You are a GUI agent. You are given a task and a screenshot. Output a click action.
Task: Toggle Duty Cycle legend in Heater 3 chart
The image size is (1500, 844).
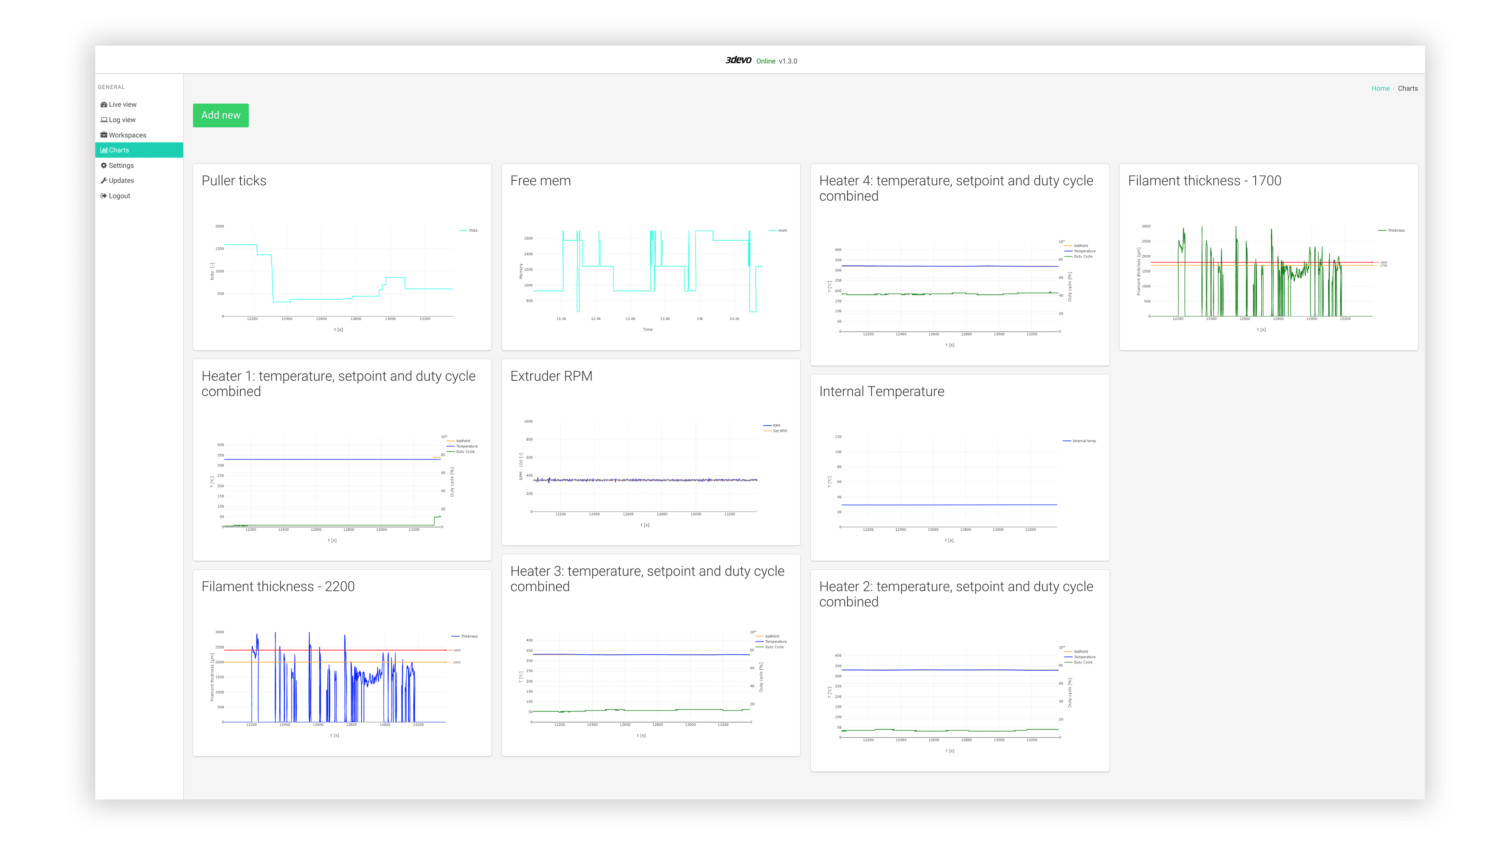tap(770, 648)
